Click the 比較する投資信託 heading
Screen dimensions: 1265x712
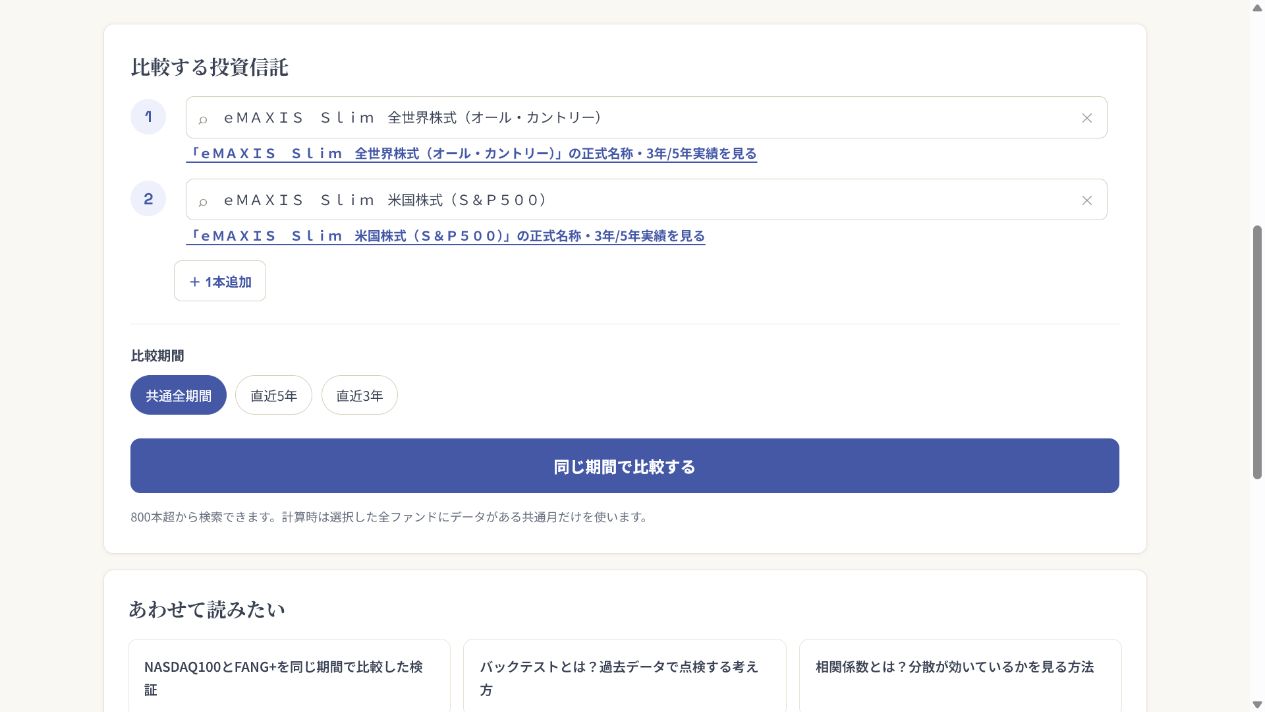coord(209,67)
